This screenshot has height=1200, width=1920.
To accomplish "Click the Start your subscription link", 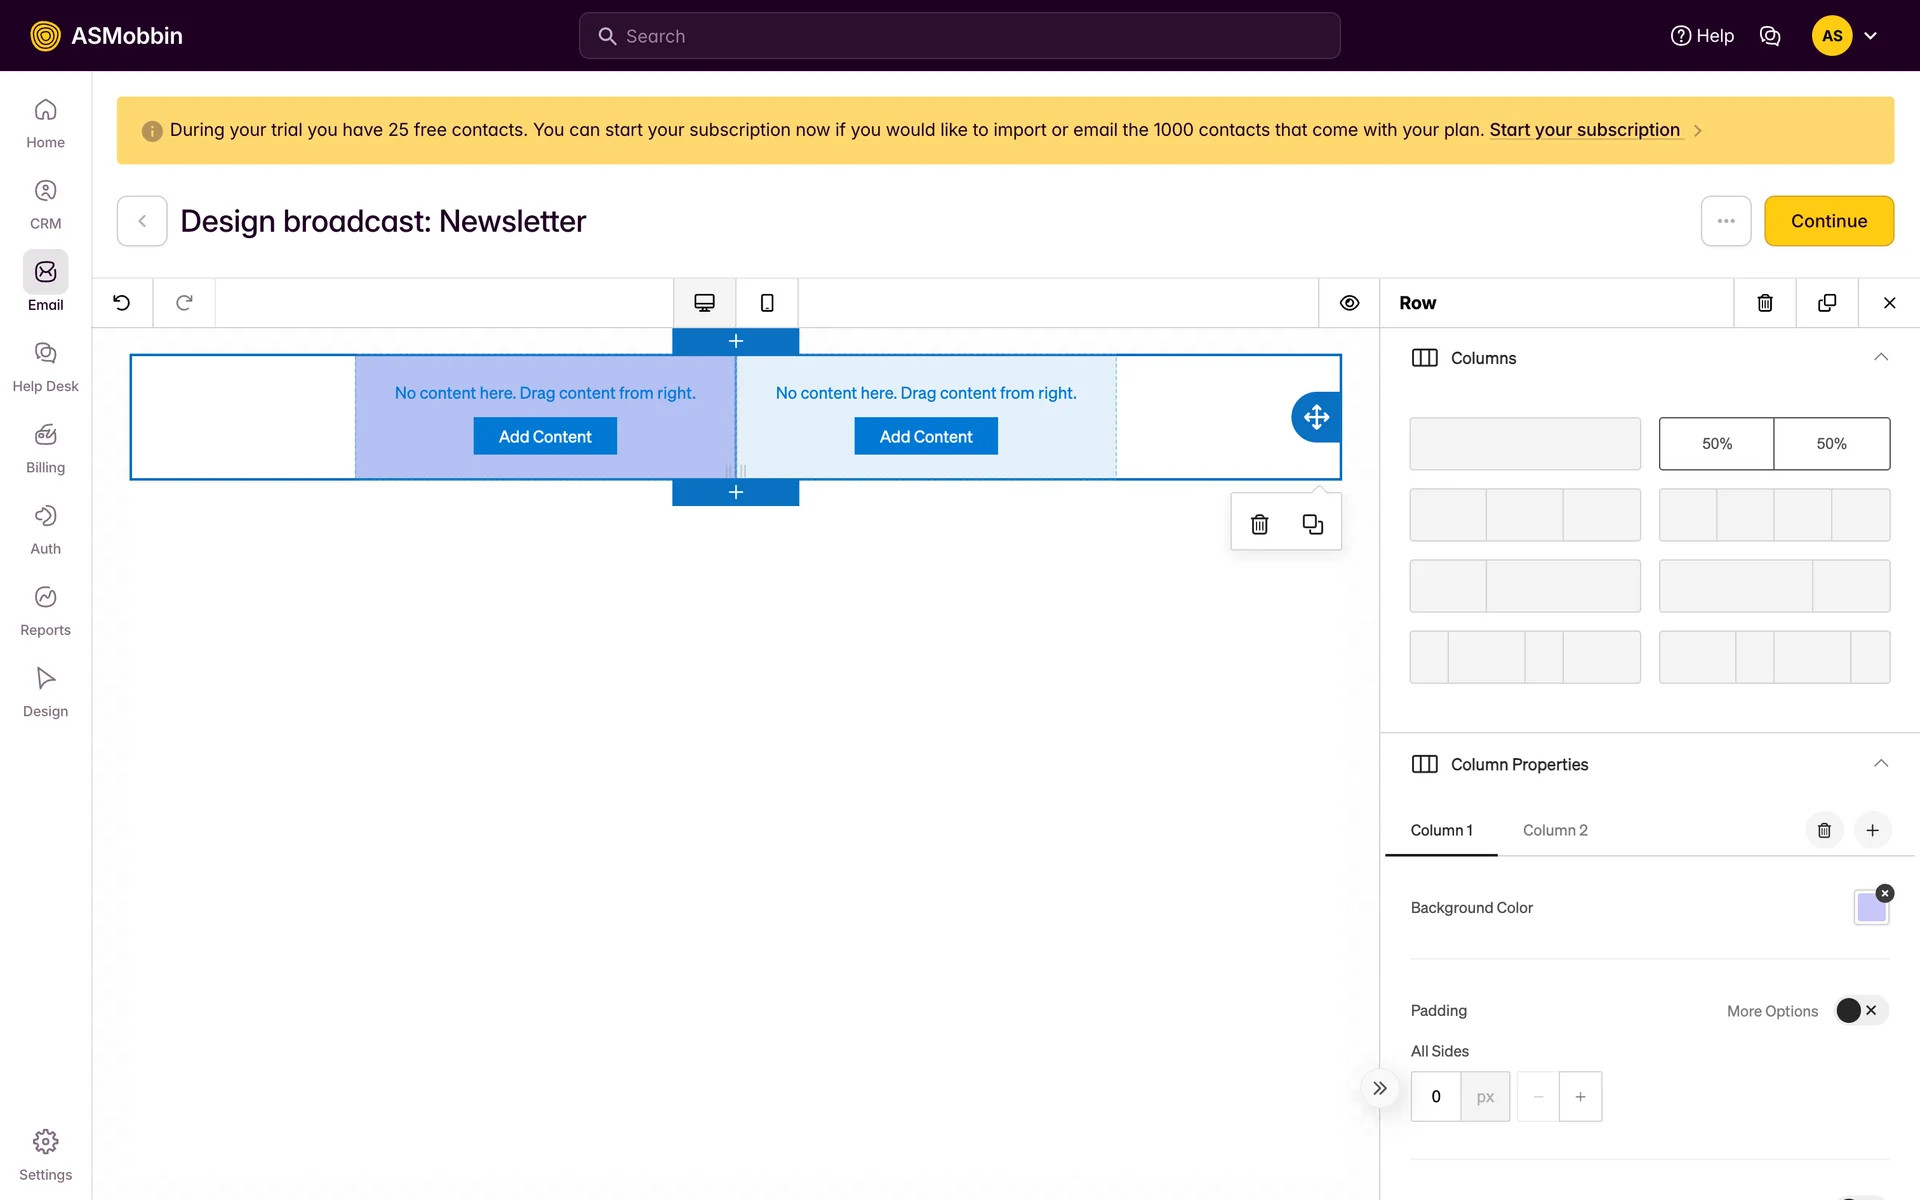I will click(1584, 130).
